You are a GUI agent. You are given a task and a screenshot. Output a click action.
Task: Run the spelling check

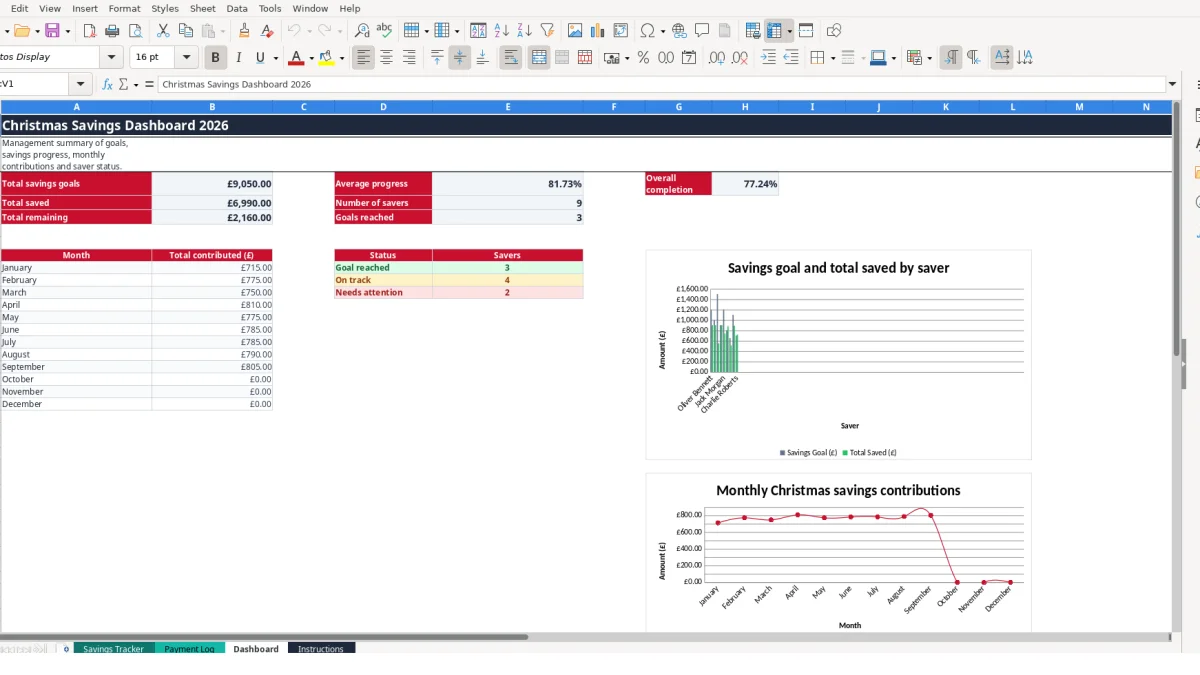coord(384,31)
